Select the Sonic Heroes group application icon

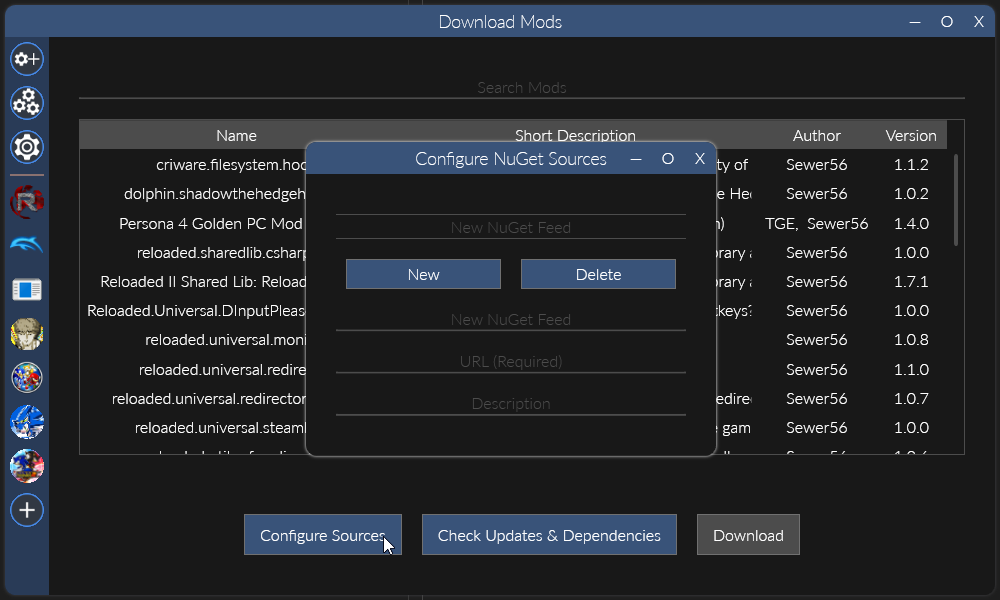27,377
